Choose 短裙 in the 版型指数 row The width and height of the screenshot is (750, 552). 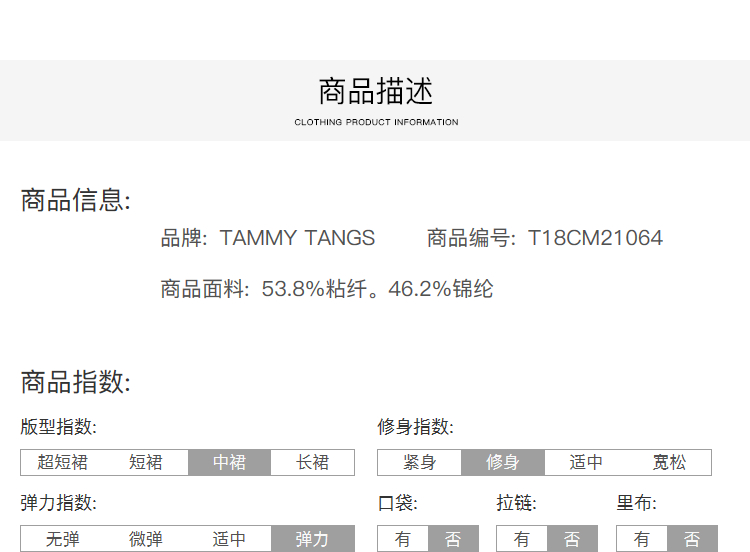point(146,462)
